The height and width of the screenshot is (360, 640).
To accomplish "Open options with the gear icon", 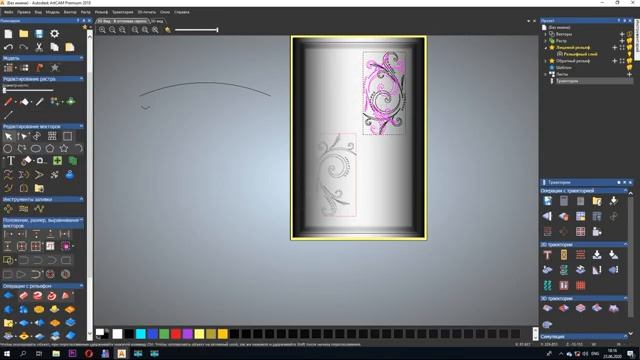I will (x=55, y=34).
